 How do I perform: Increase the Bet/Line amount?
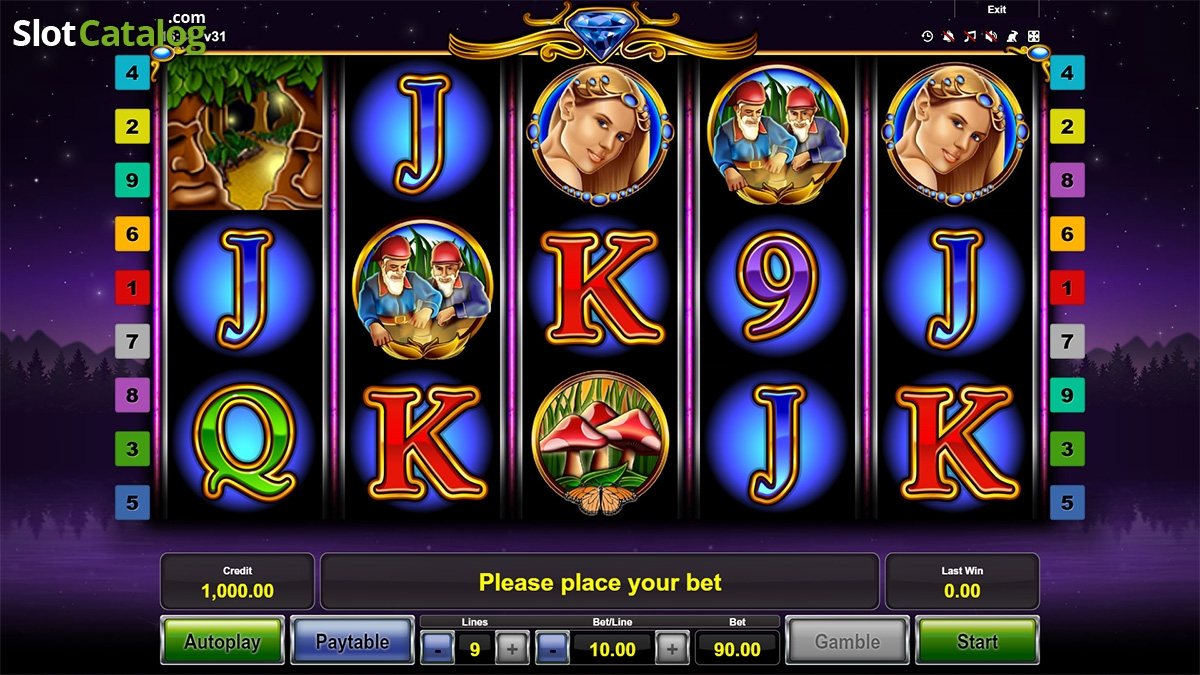(x=672, y=649)
